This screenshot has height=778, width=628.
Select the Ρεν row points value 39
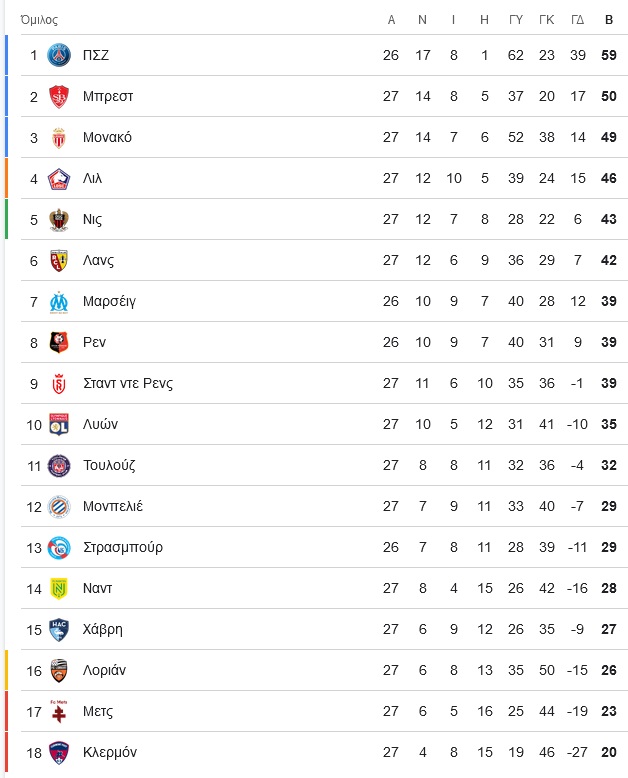click(609, 342)
